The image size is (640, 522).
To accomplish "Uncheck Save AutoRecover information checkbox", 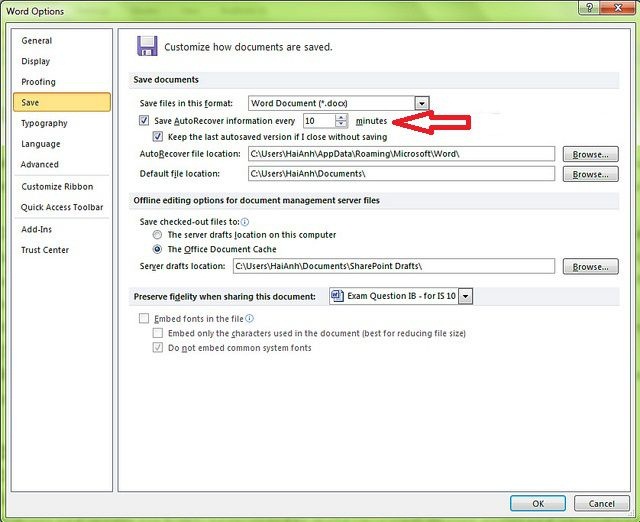I will tap(145, 121).
